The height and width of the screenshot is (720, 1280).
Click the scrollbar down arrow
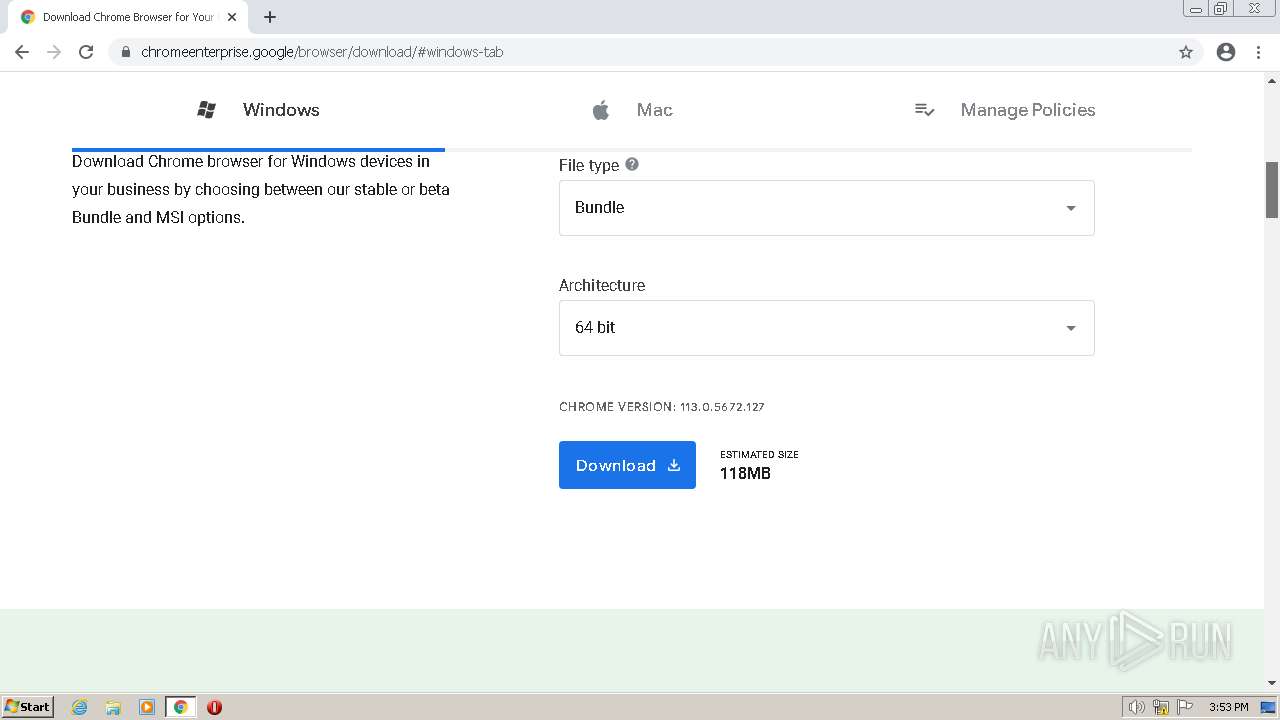point(1272,683)
